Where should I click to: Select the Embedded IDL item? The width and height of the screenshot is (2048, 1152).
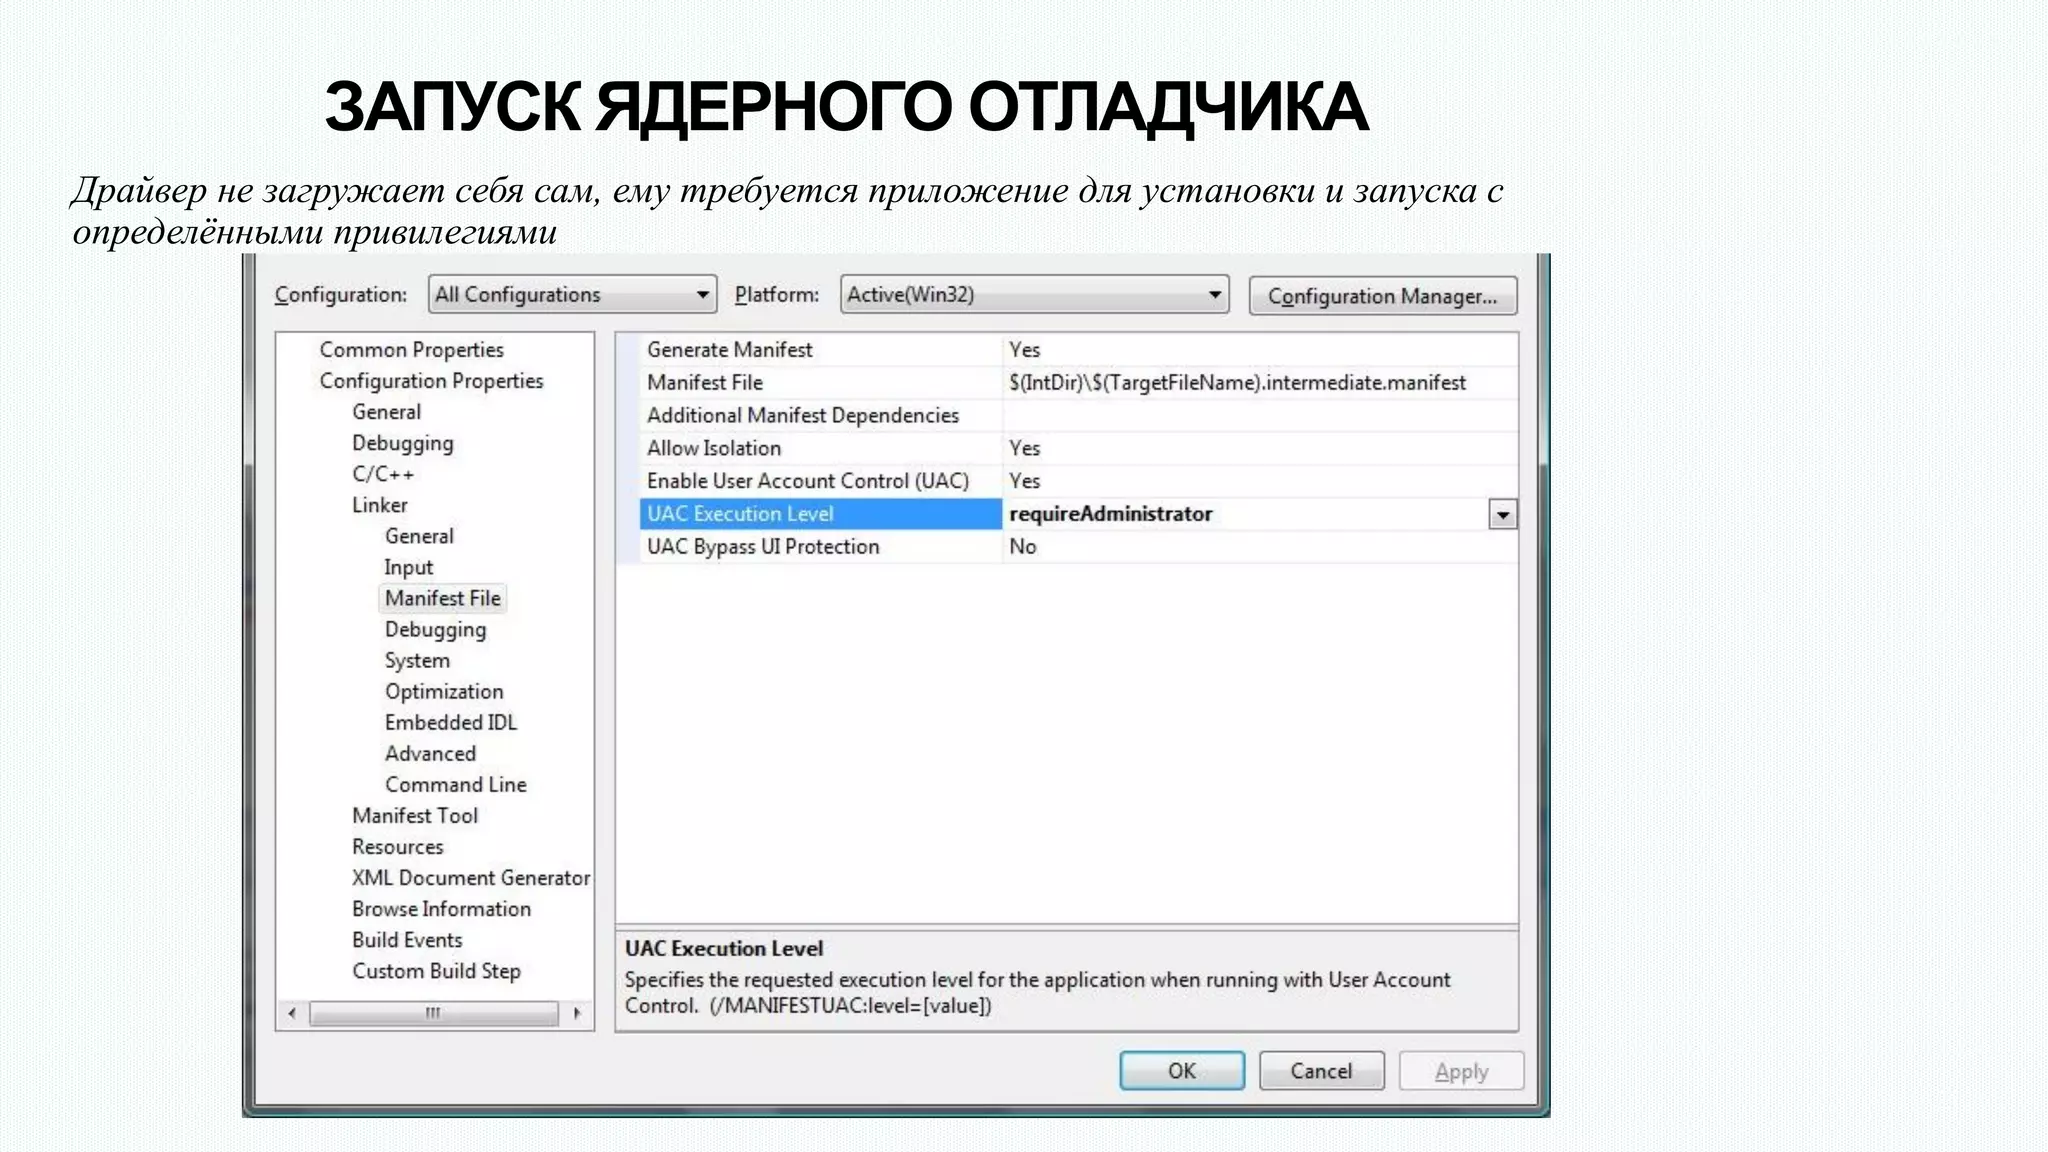click(x=450, y=723)
